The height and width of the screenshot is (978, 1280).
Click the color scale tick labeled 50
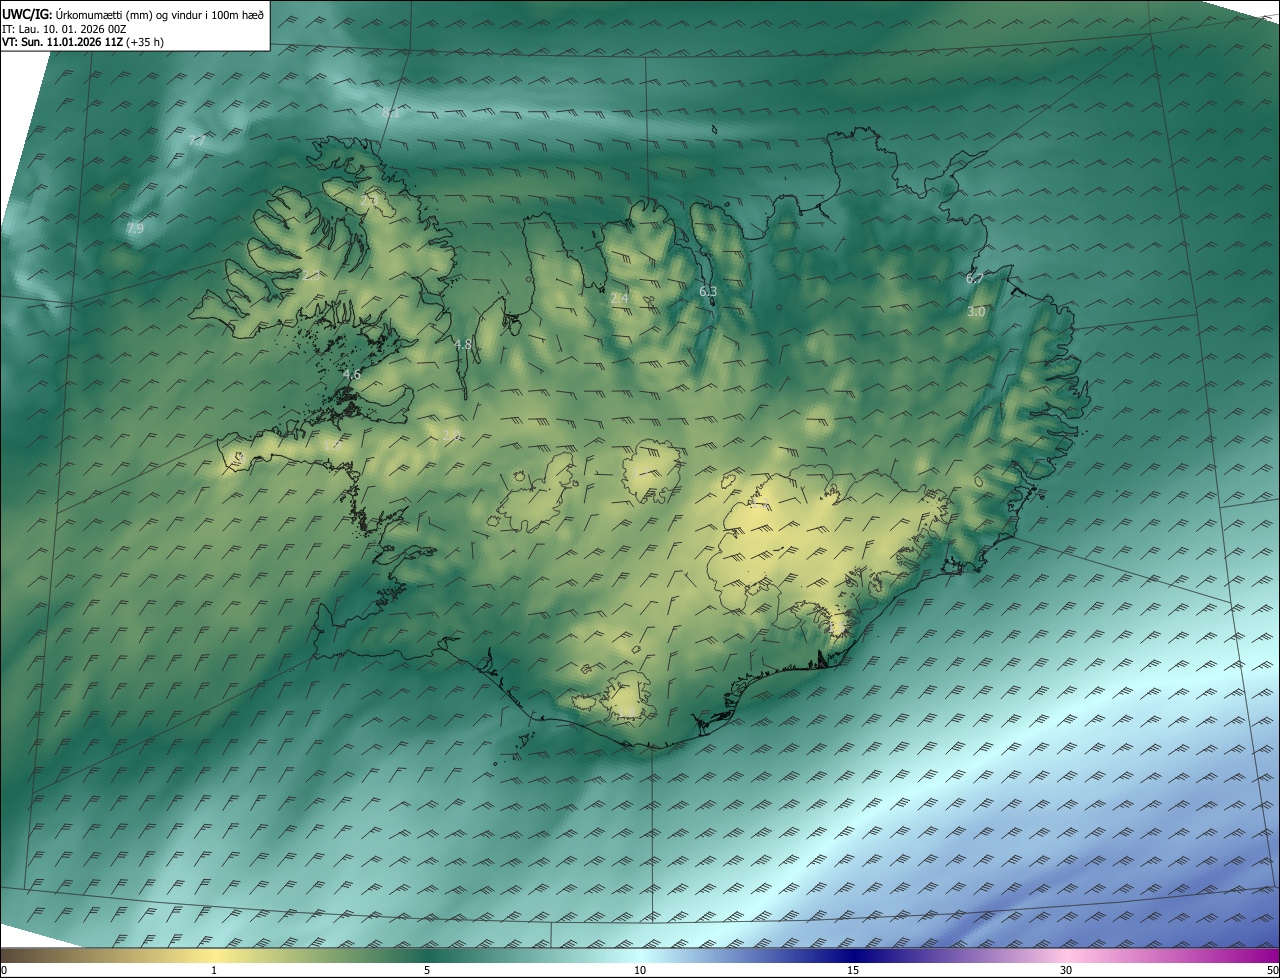click(x=1273, y=971)
